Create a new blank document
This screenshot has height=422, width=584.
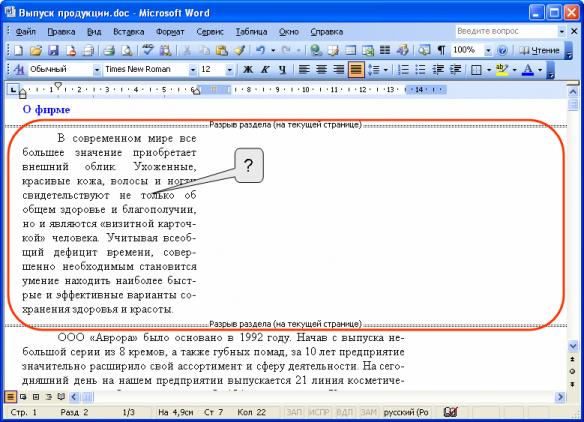click(18, 50)
